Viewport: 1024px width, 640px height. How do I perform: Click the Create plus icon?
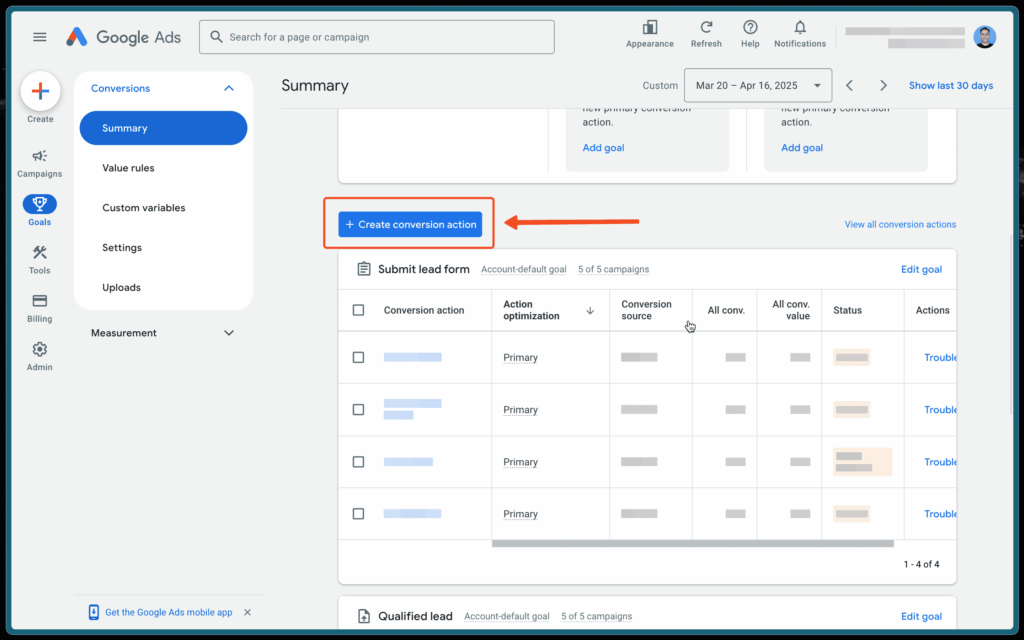click(x=39, y=92)
